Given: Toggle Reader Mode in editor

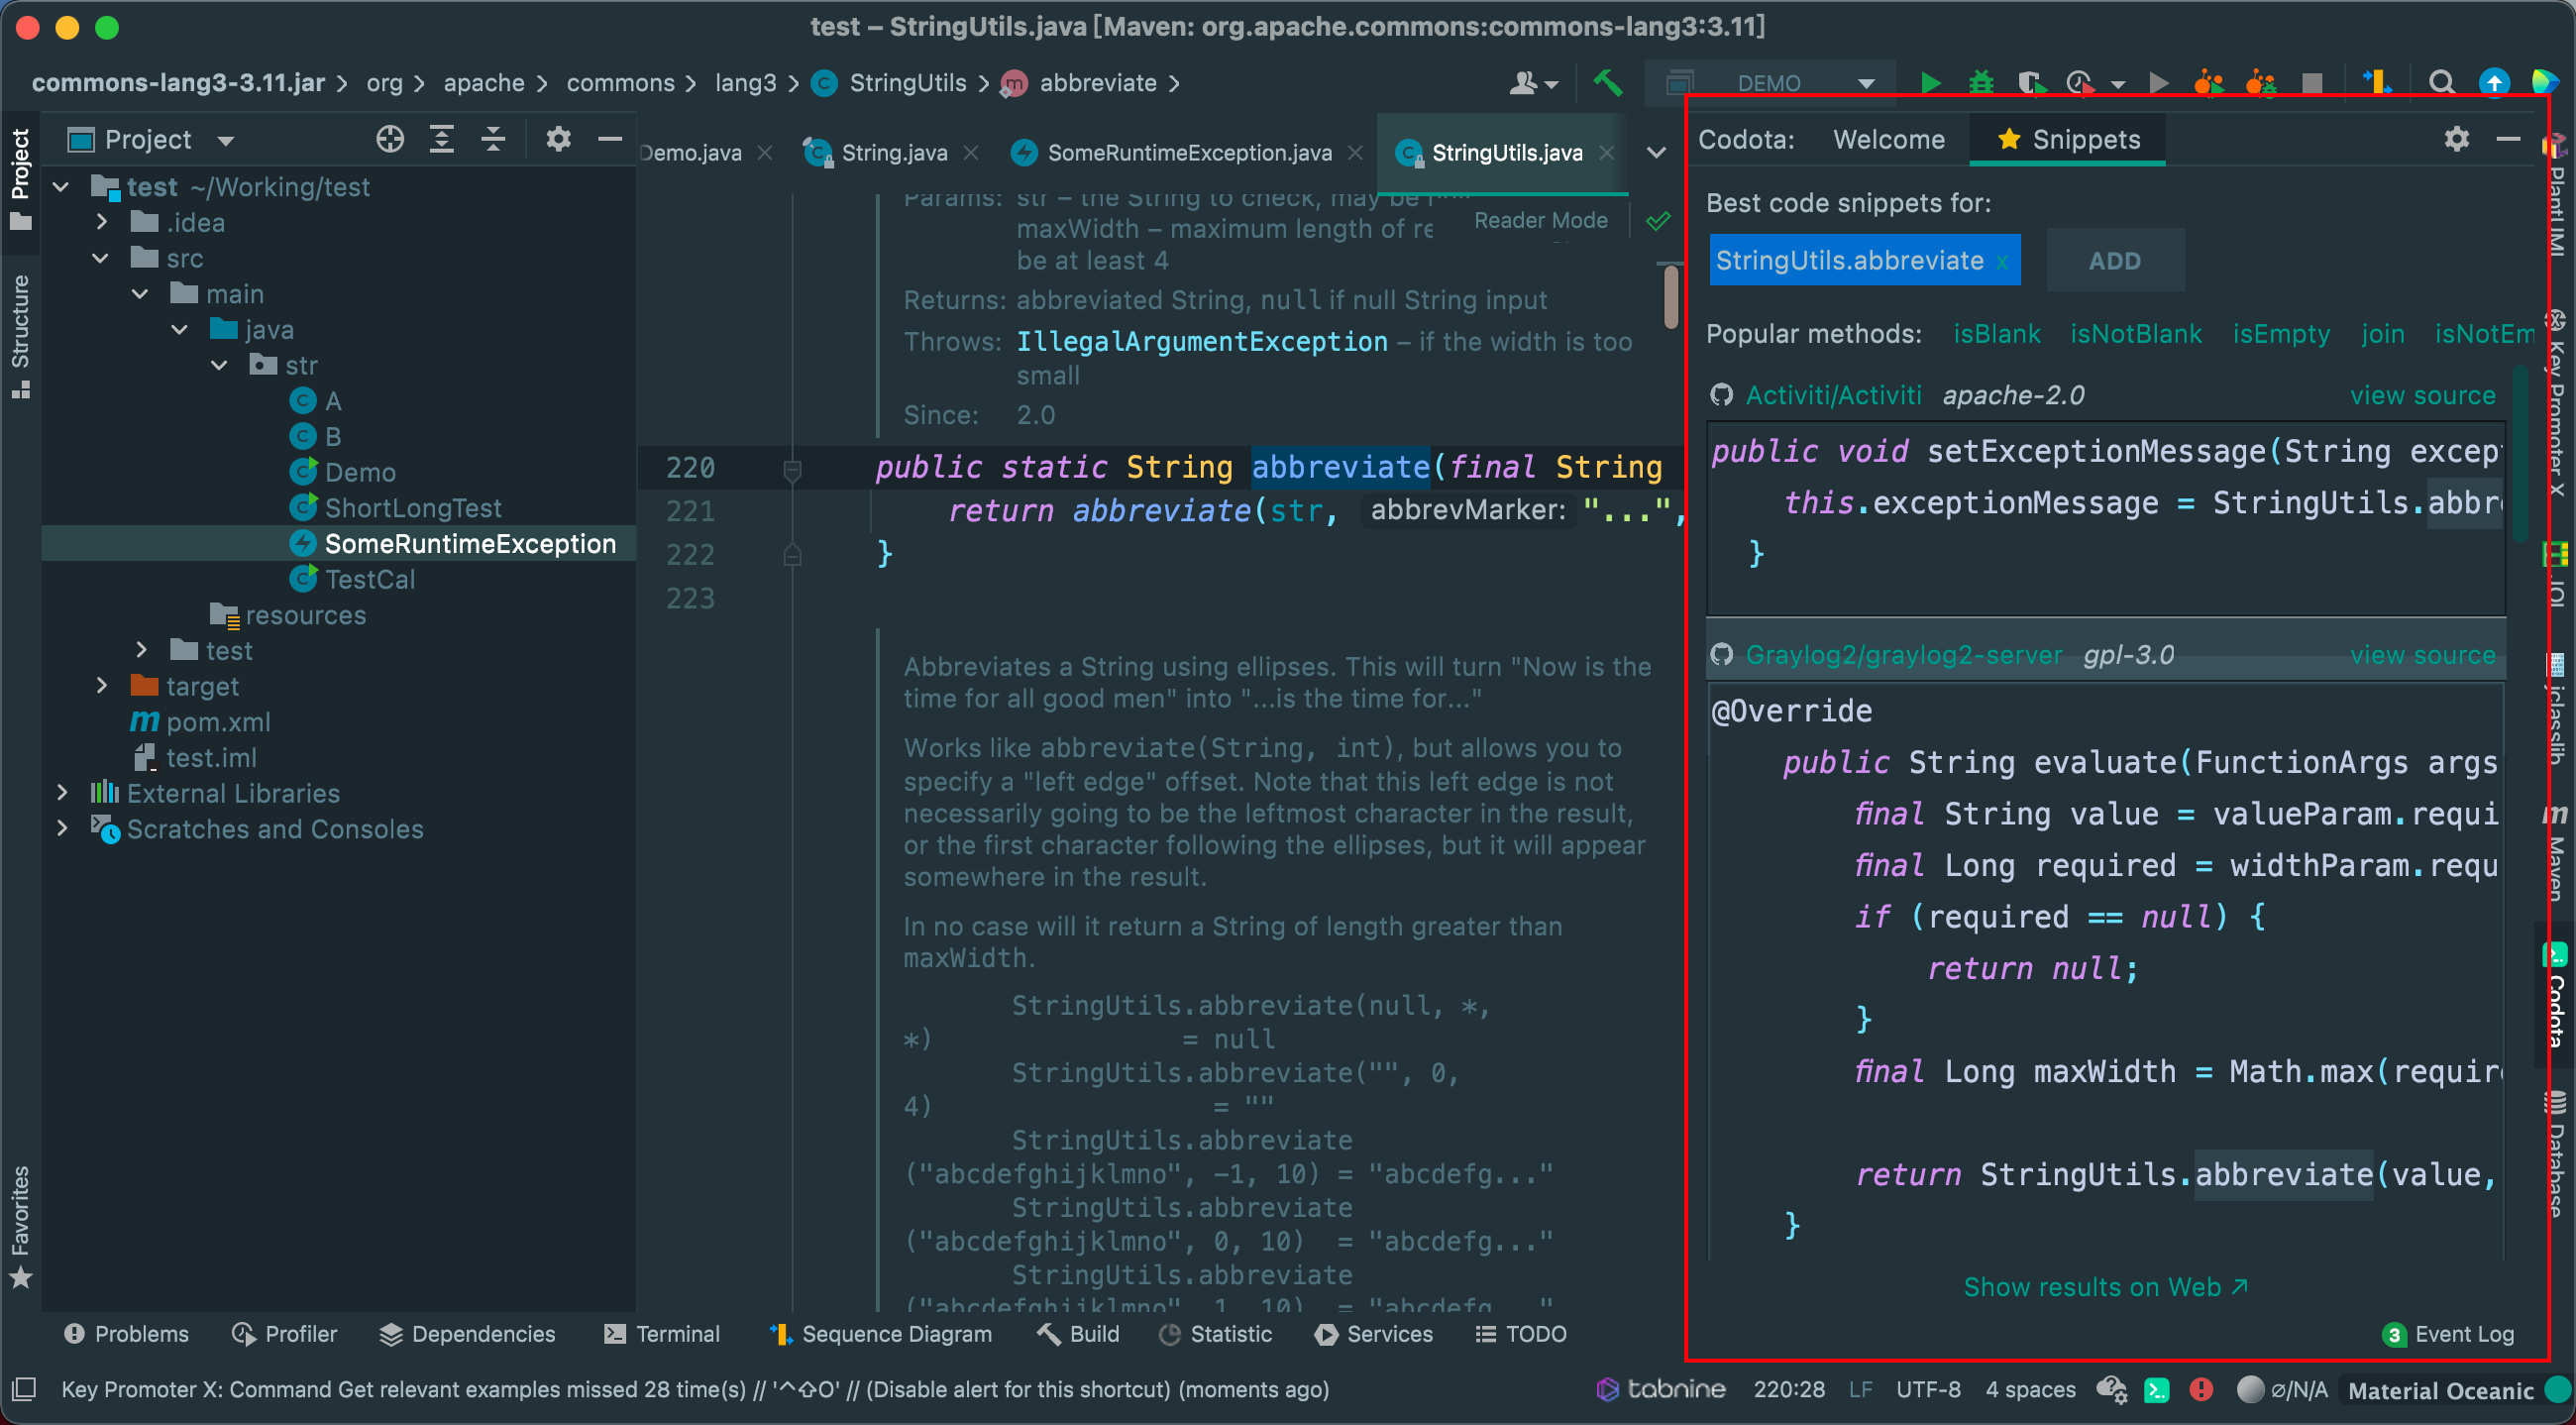Looking at the screenshot, I should [1540, 220].
